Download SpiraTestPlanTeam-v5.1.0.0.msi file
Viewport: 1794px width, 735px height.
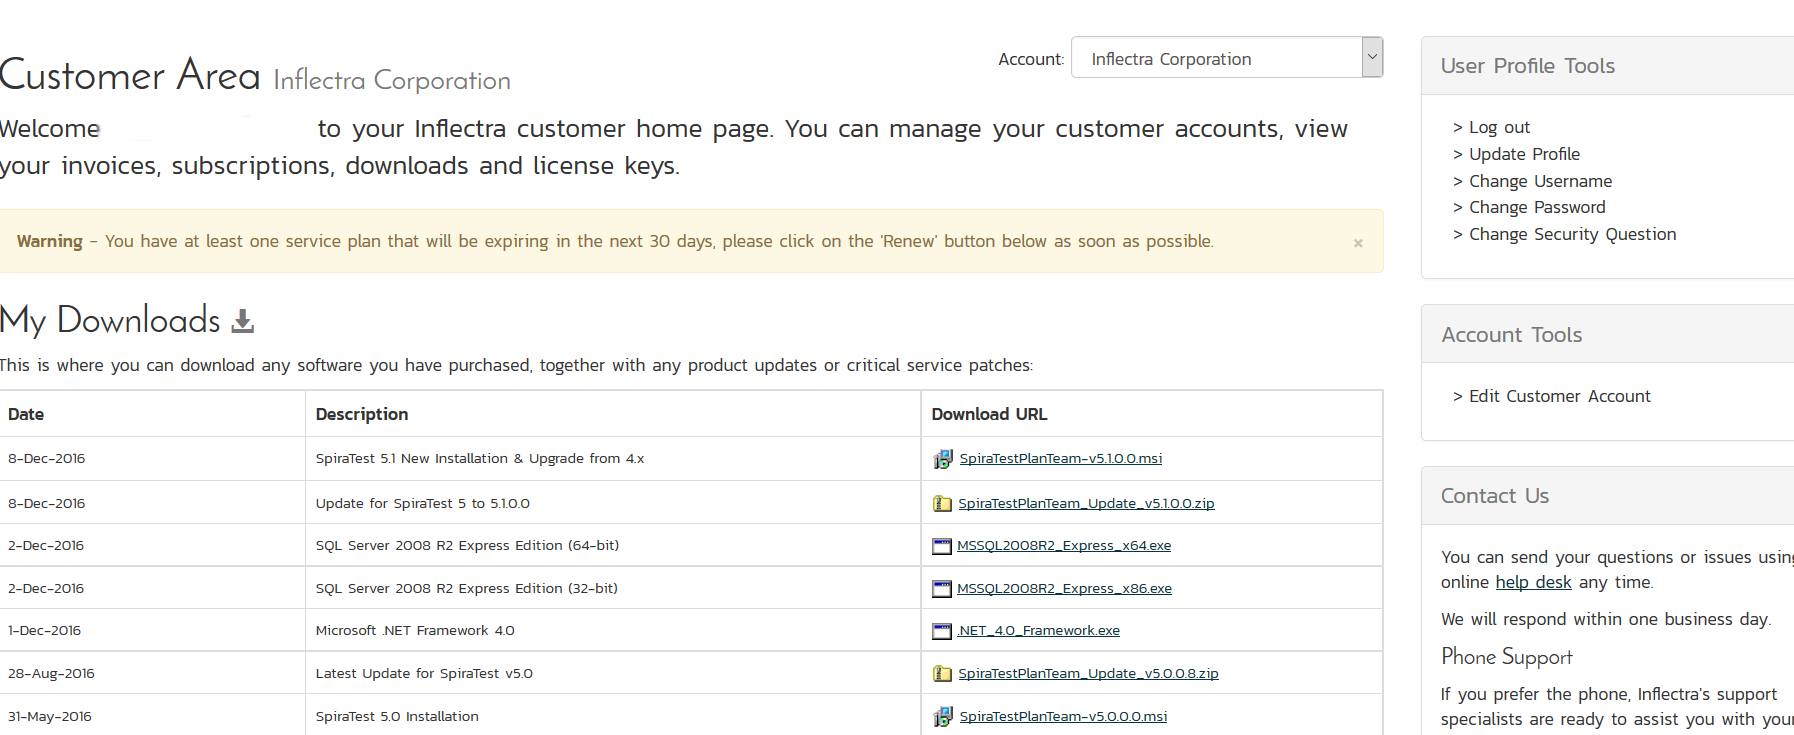point(1060,459)
